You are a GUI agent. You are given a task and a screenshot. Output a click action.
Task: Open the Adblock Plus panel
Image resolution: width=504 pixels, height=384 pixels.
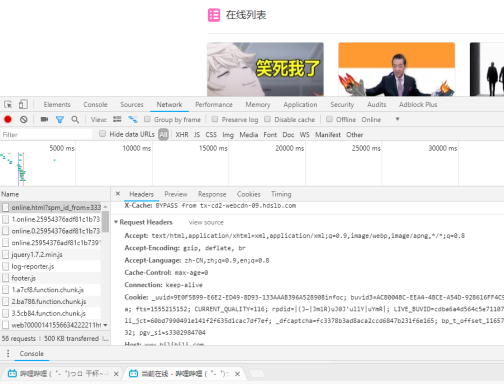point(418,105)
